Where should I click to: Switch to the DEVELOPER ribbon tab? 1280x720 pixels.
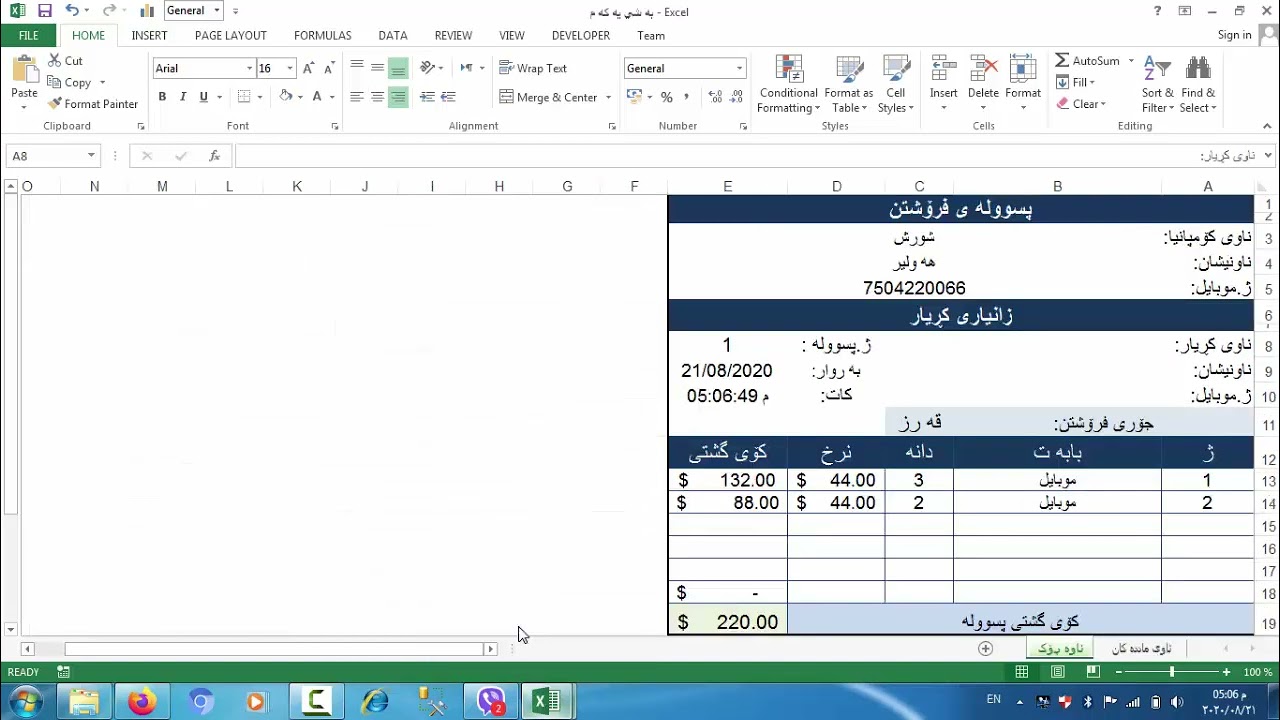[581, 35]
